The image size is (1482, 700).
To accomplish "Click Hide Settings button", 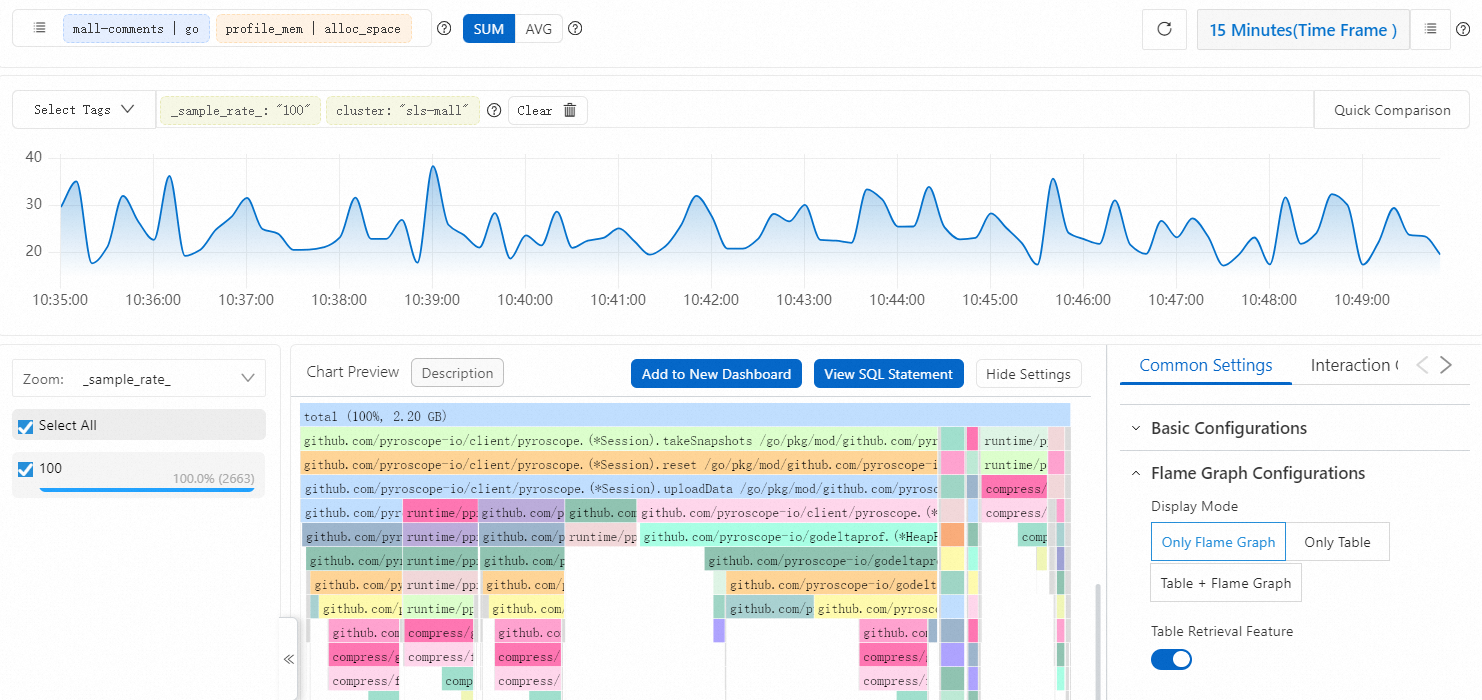I will [1029, 374].
